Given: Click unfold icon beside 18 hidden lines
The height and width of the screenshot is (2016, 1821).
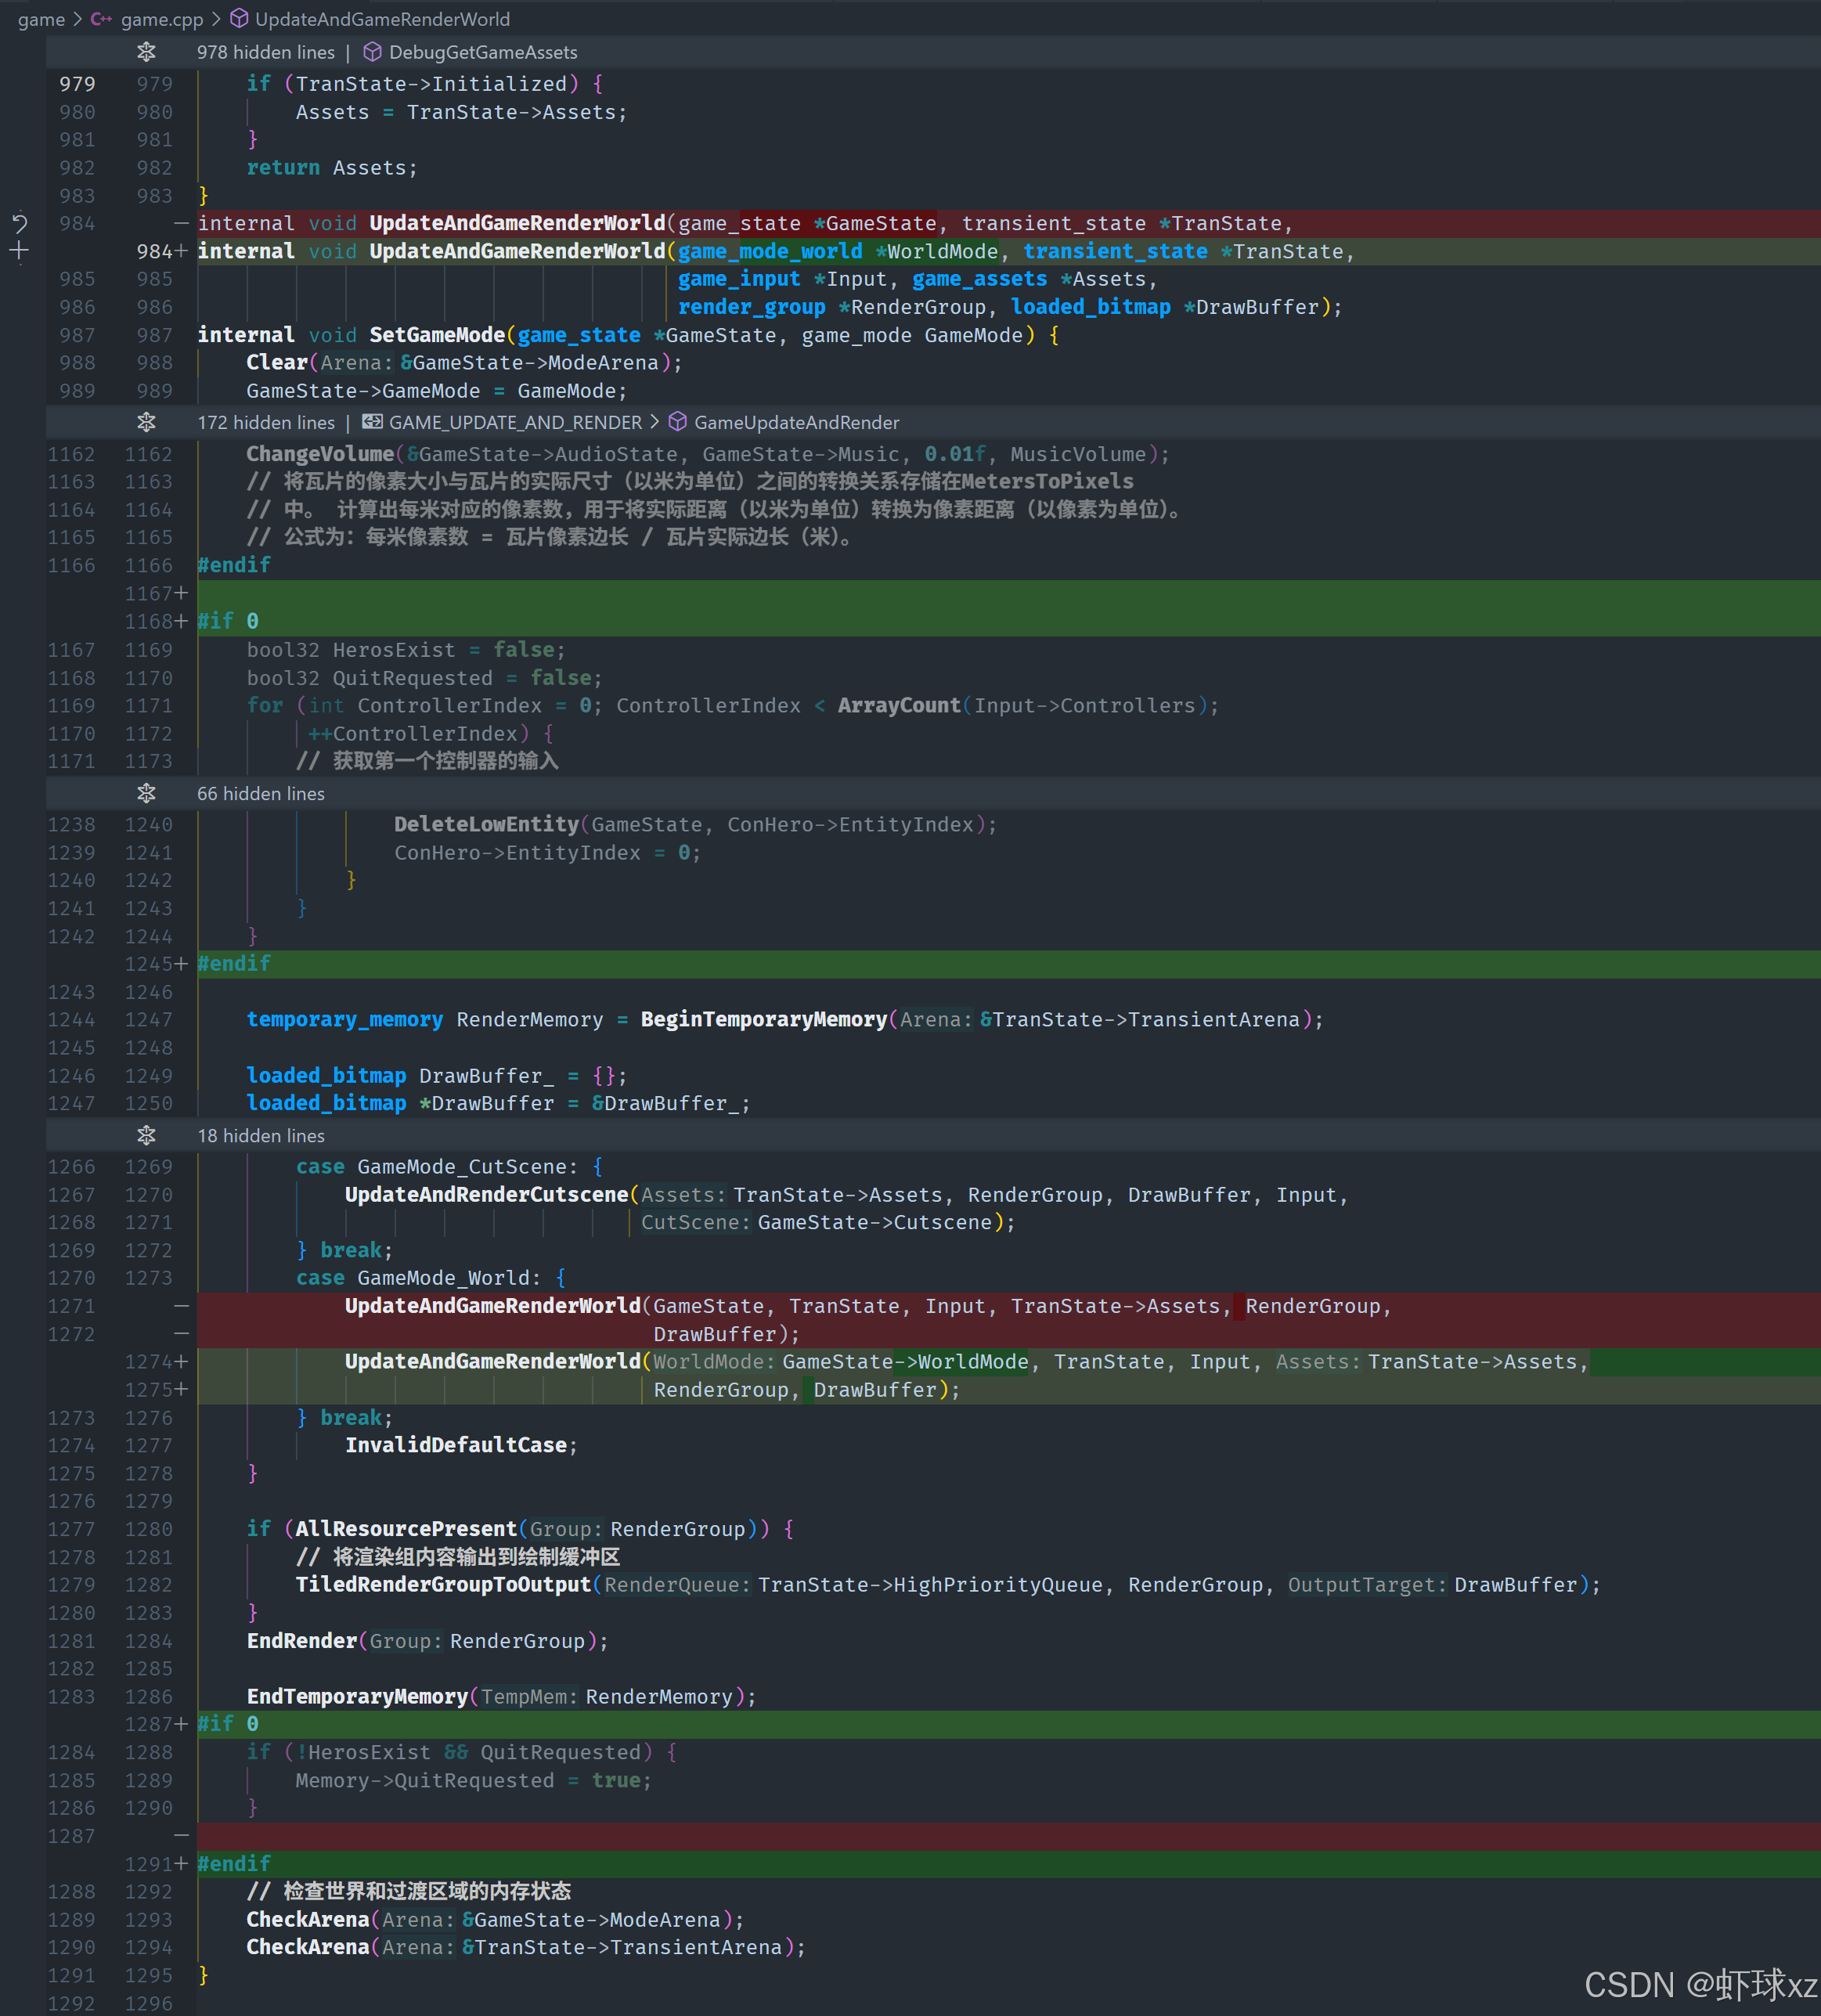Looking at the screenshot, I should [x=146, y=1135].
